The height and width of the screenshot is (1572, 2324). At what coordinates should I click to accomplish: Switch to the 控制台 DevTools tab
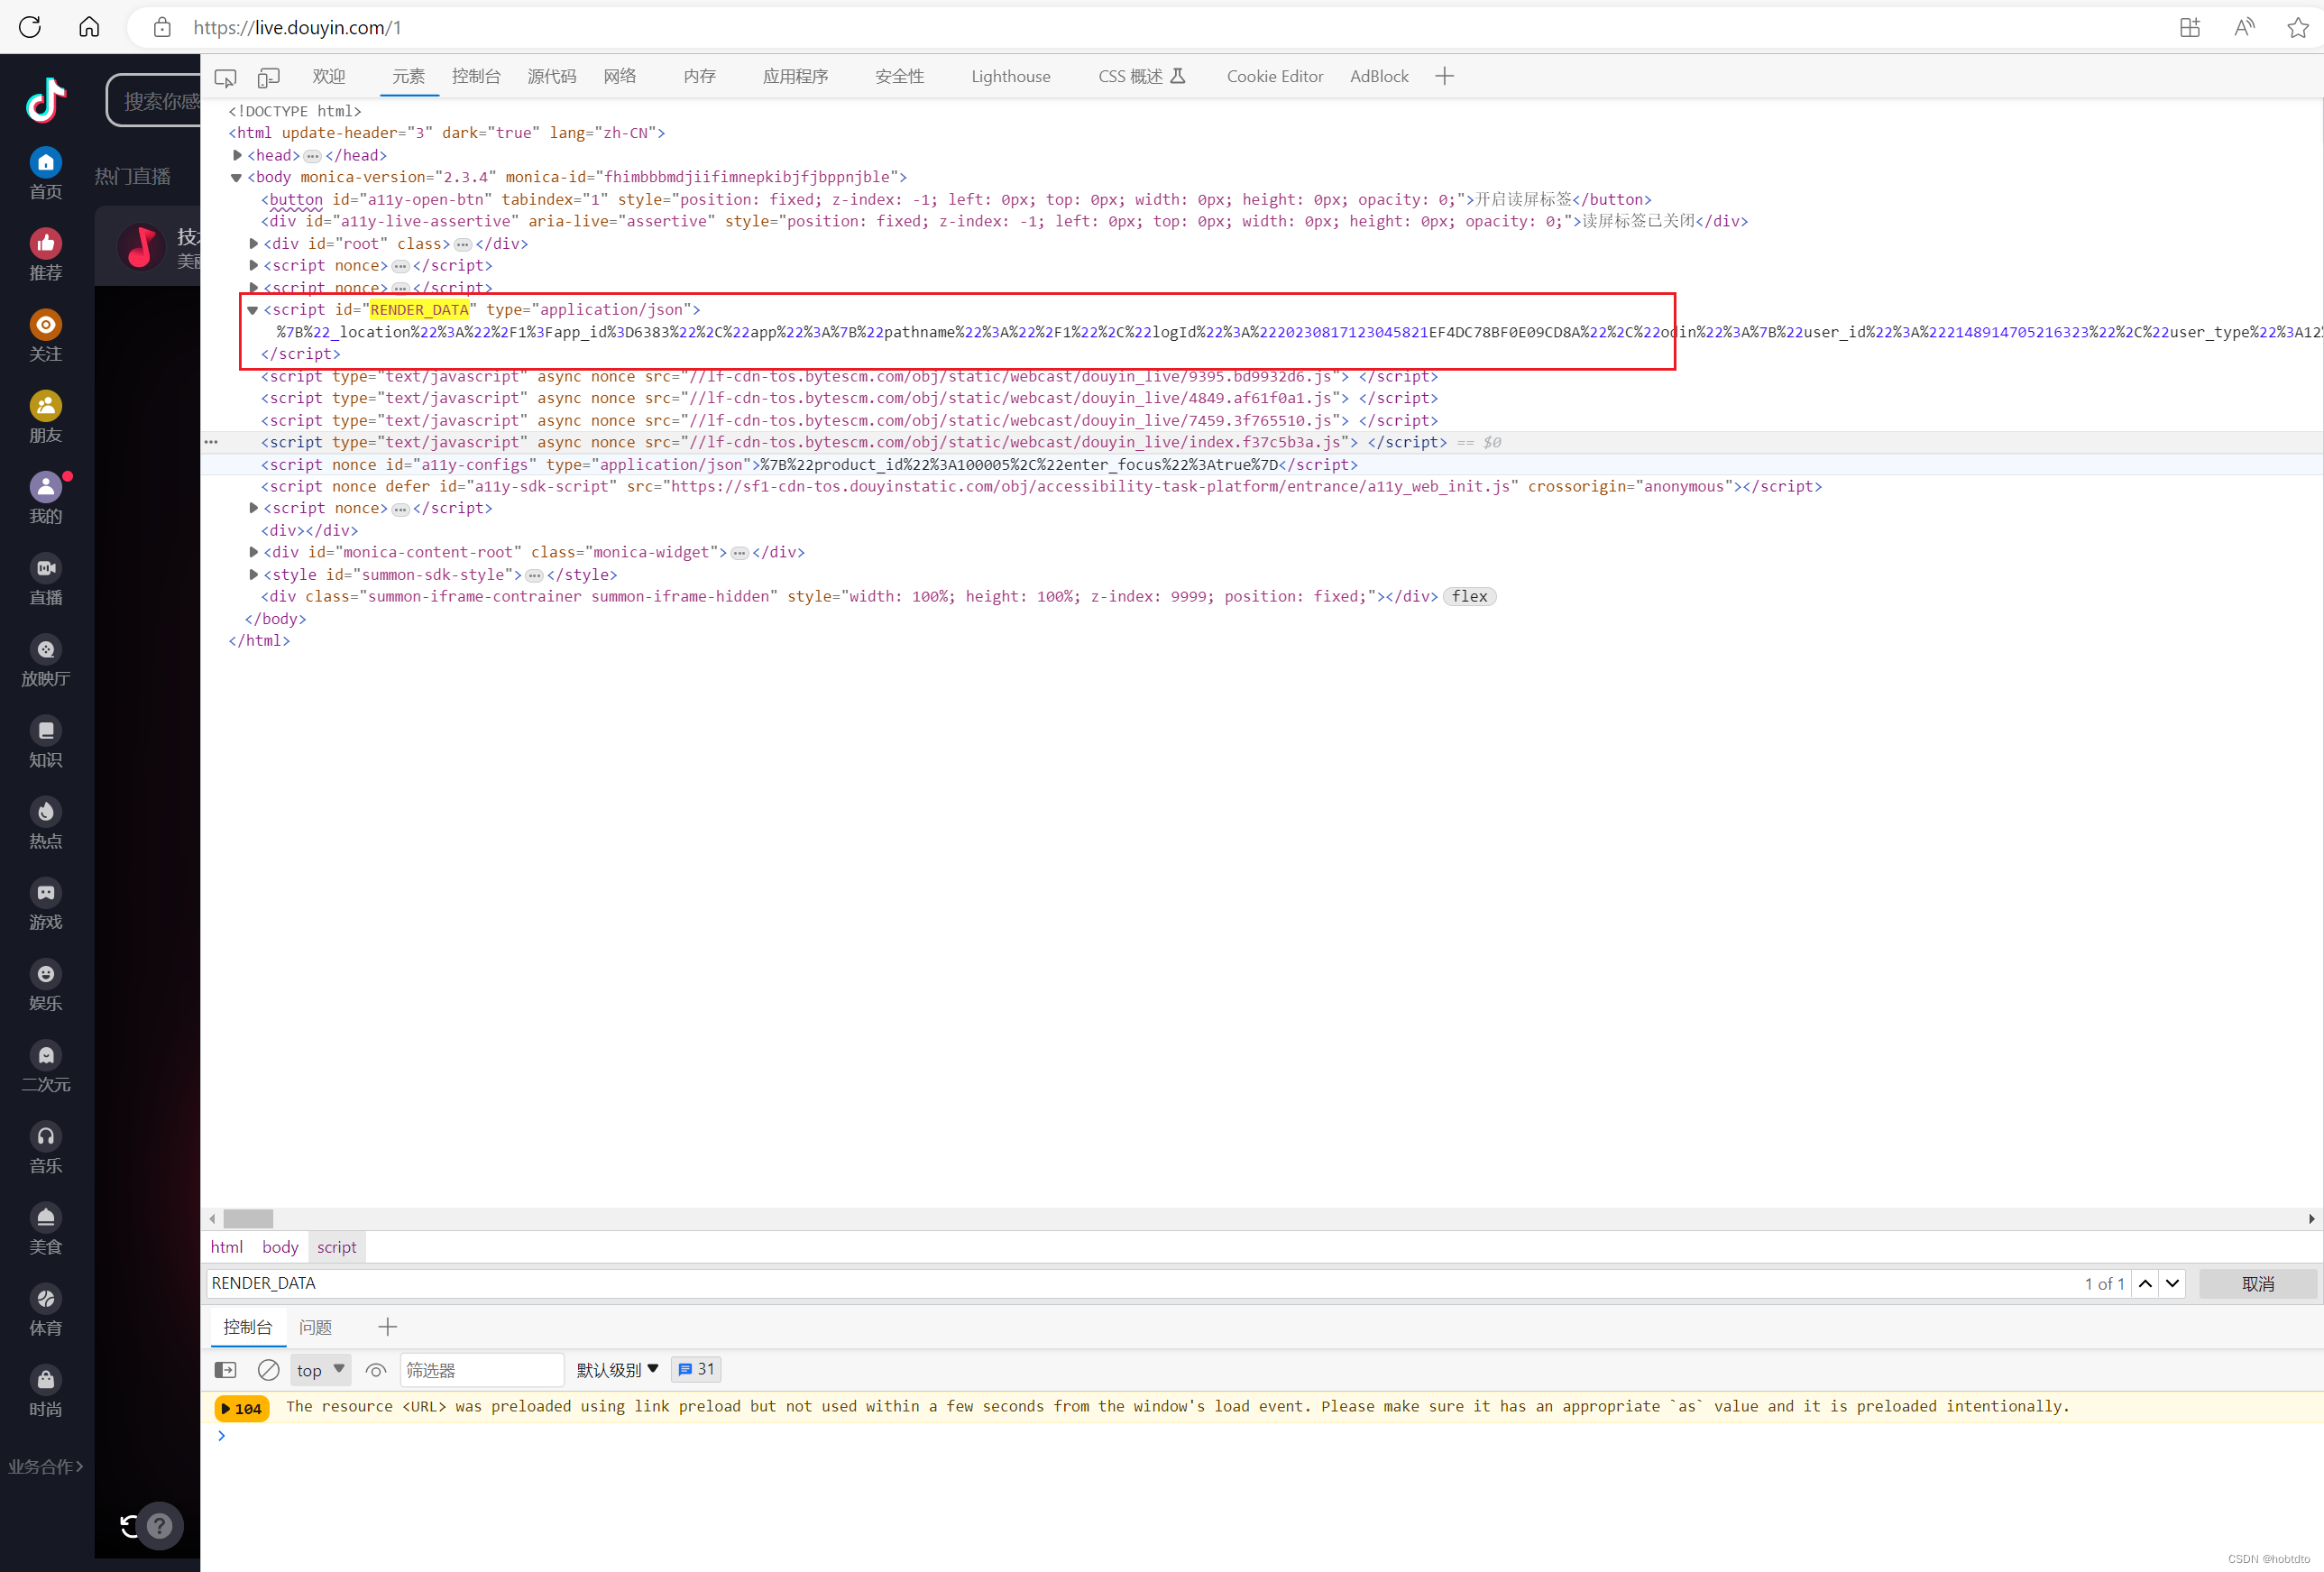476,76
